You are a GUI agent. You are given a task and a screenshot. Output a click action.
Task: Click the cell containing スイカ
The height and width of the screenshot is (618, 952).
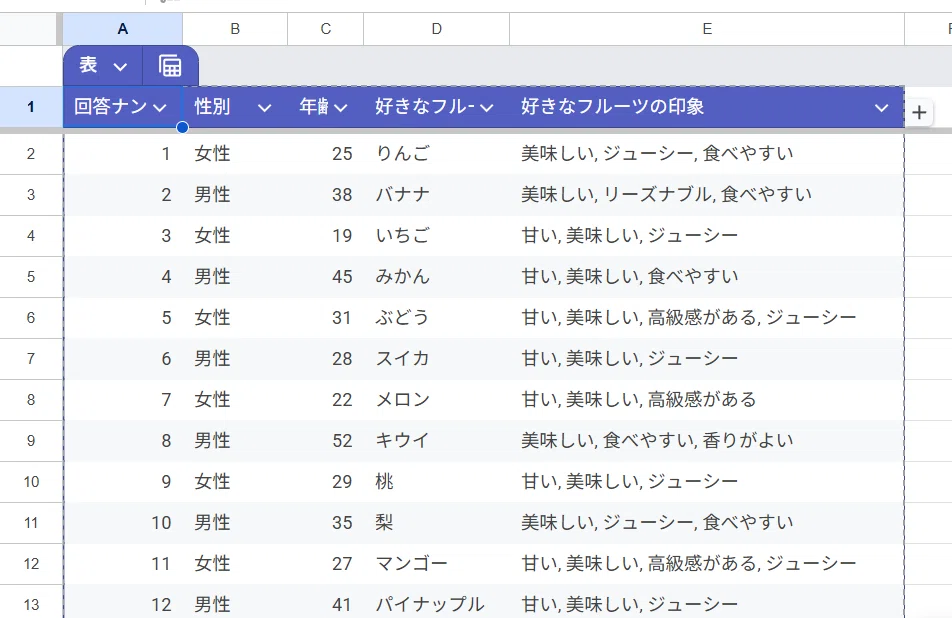[437, 359]
